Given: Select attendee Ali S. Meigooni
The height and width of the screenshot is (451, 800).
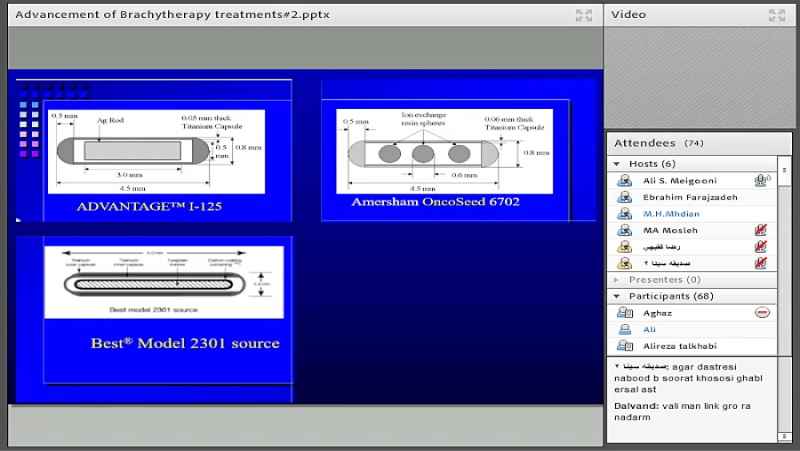Looking at the screenshot, I should coord(680,181).
